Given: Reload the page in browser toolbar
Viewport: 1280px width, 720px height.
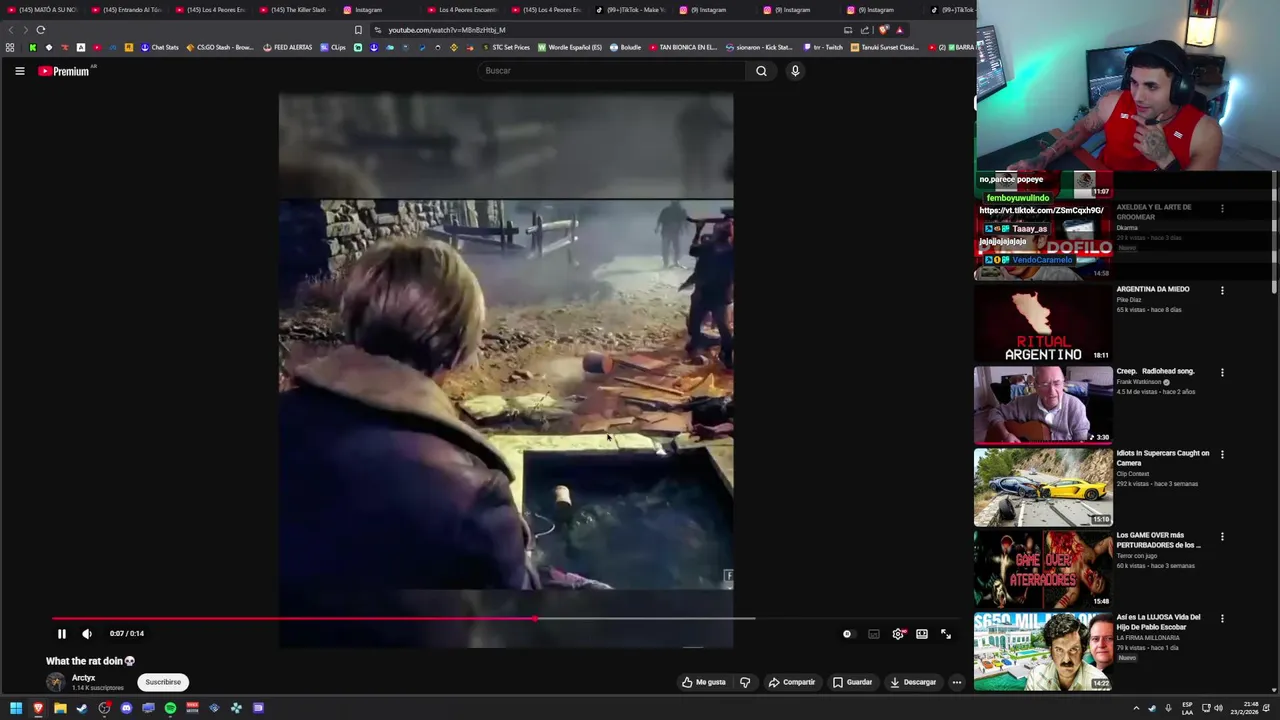Looking at the screenshot, I should (x=41, y=30).
